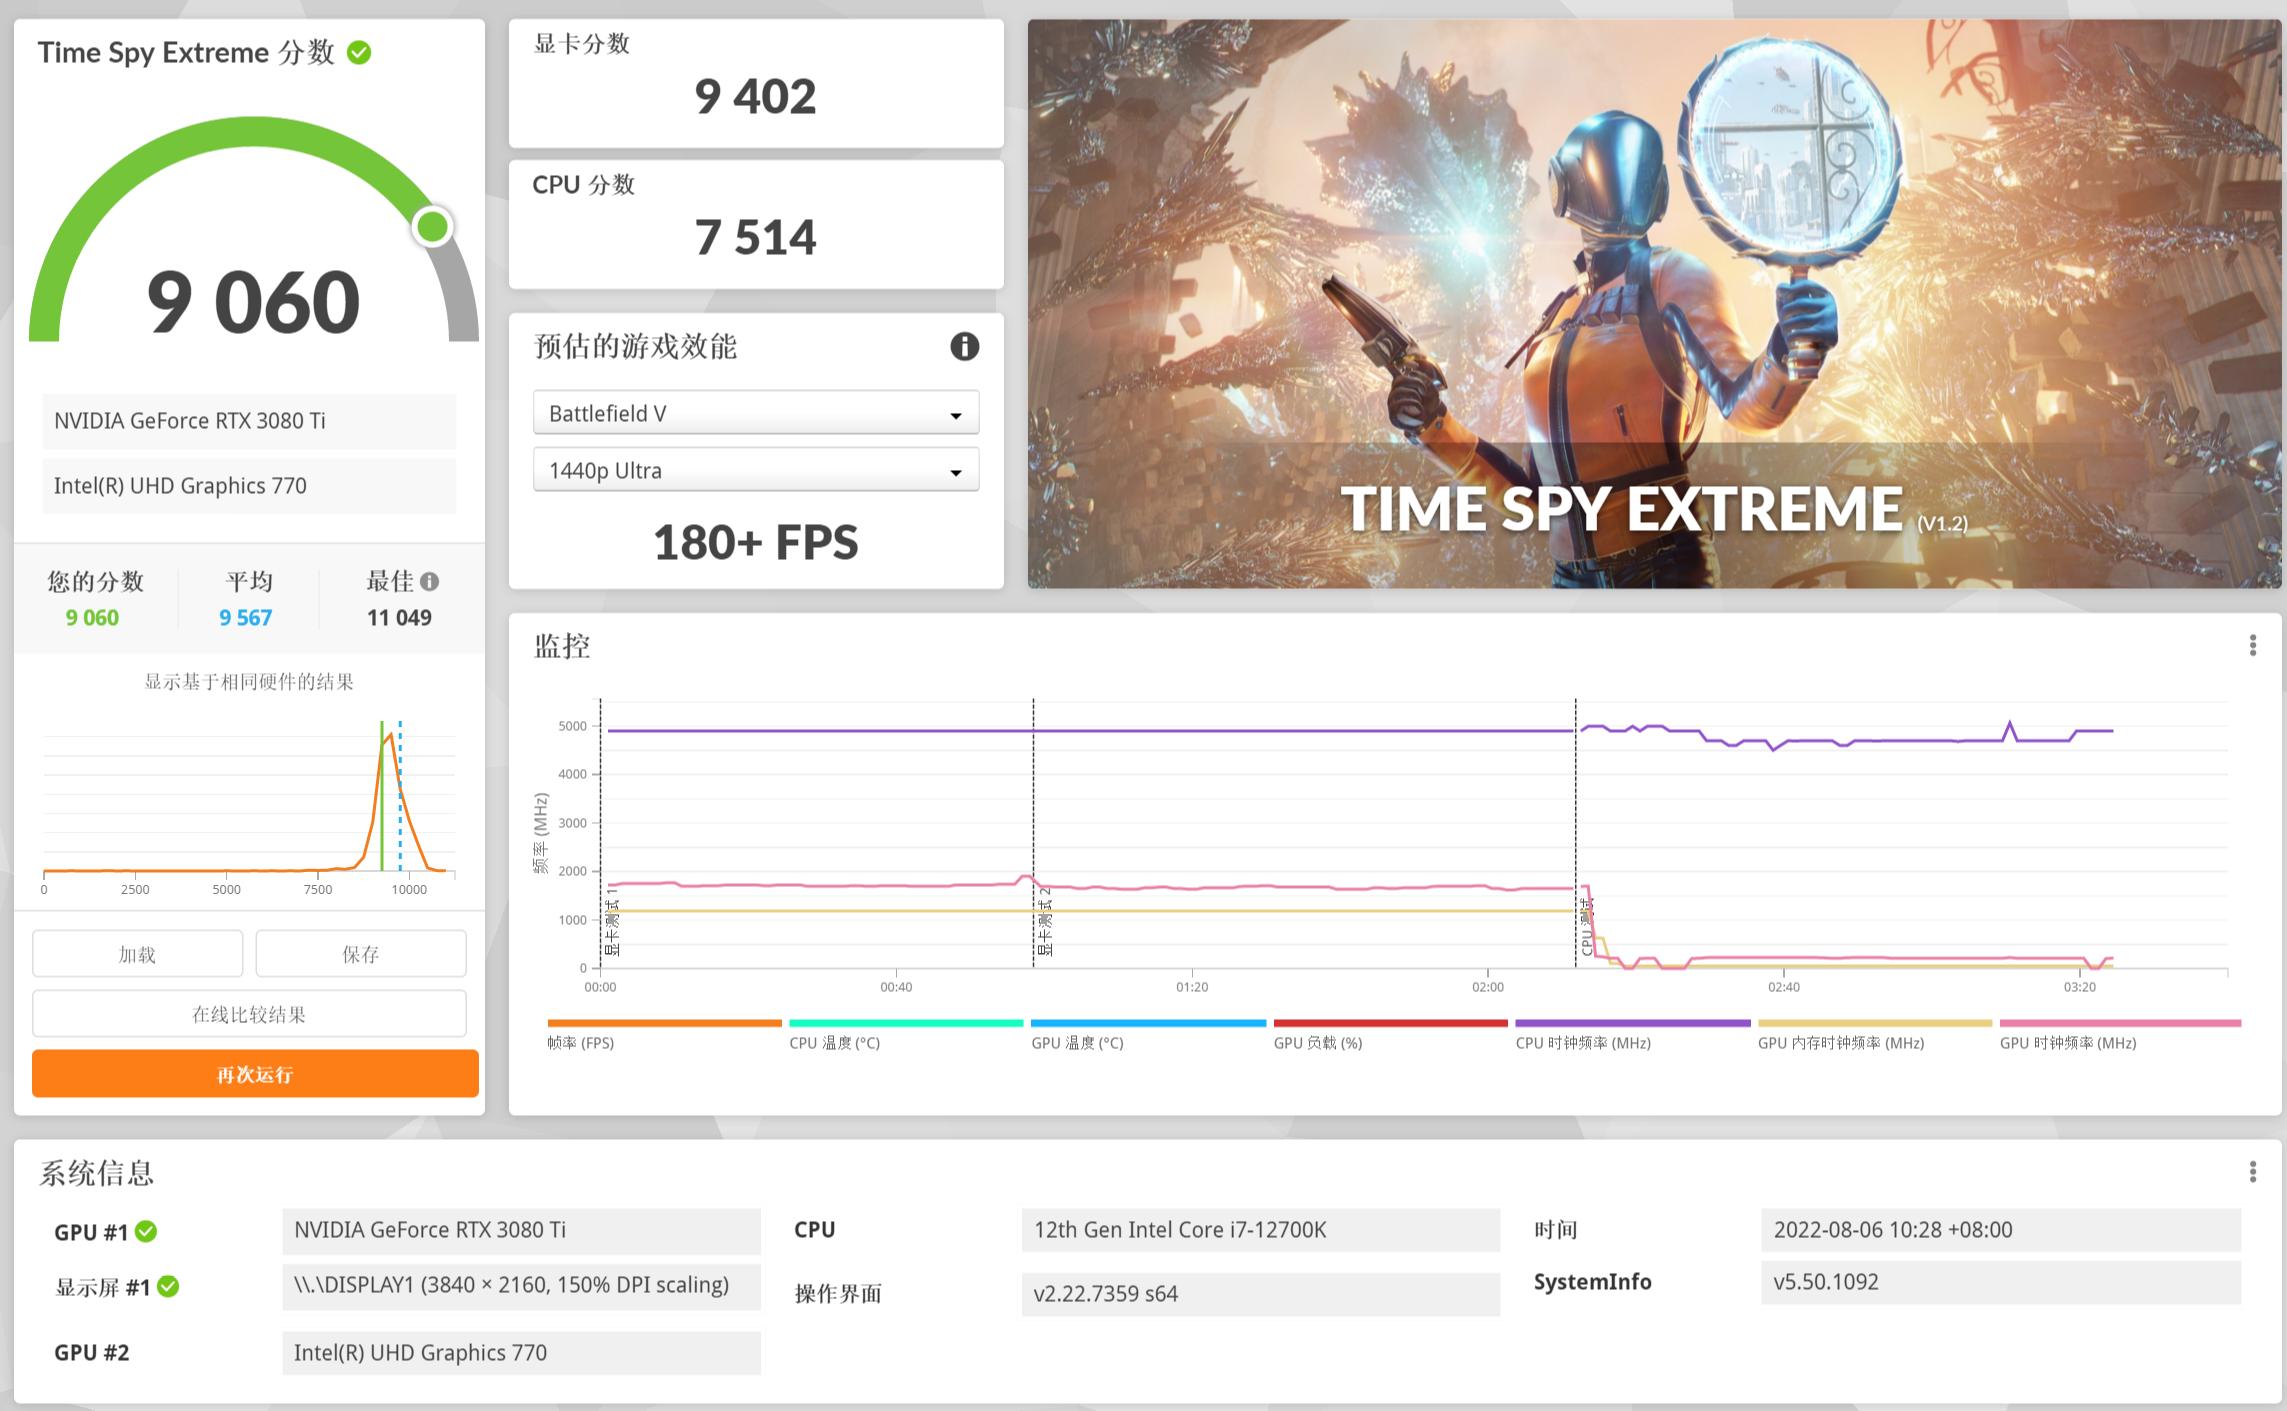2287x1411 pixels.
Task: Click green validation checkmark beside Time Spy Extreme 分数
Action: [x=359, y=53]
